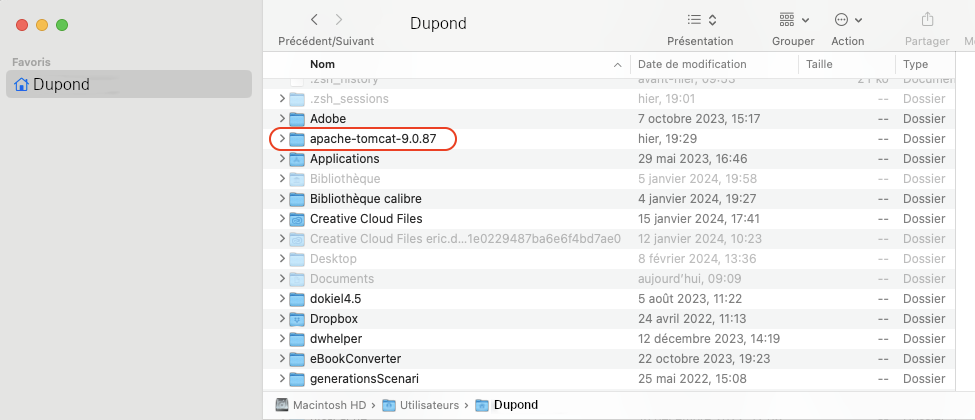This screenshot has width=975, height=420.
Task: Open the Grouper grouping dropdown
Action: (793, 20)
